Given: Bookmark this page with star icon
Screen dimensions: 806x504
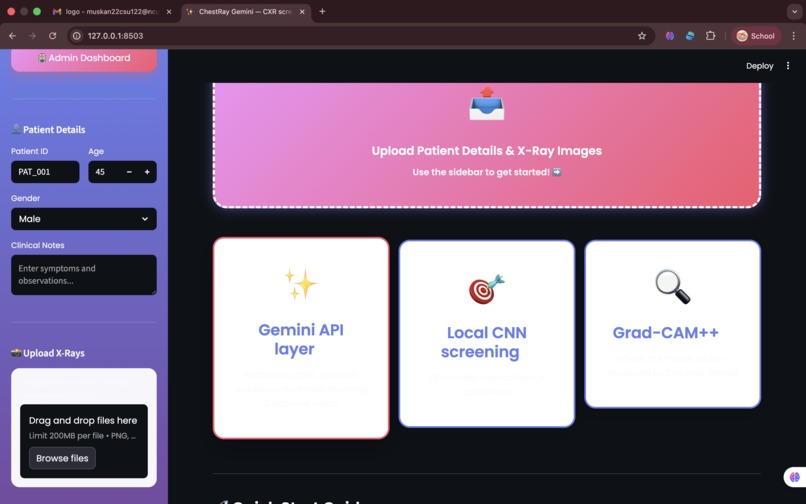Looking at the screenshot, I should [642, 36].
